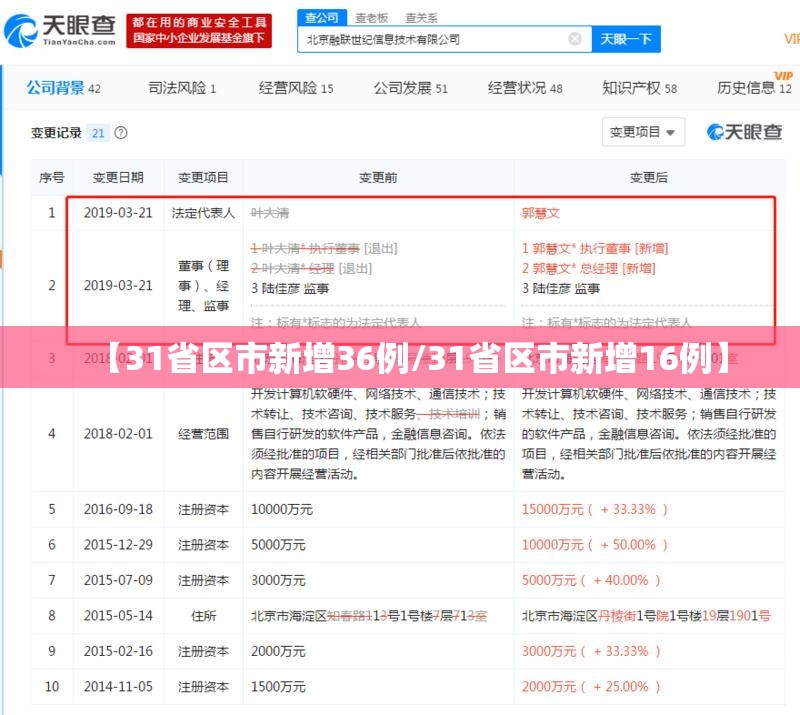Select the value 15000万元 (+33.33%)

coord(595,509)
